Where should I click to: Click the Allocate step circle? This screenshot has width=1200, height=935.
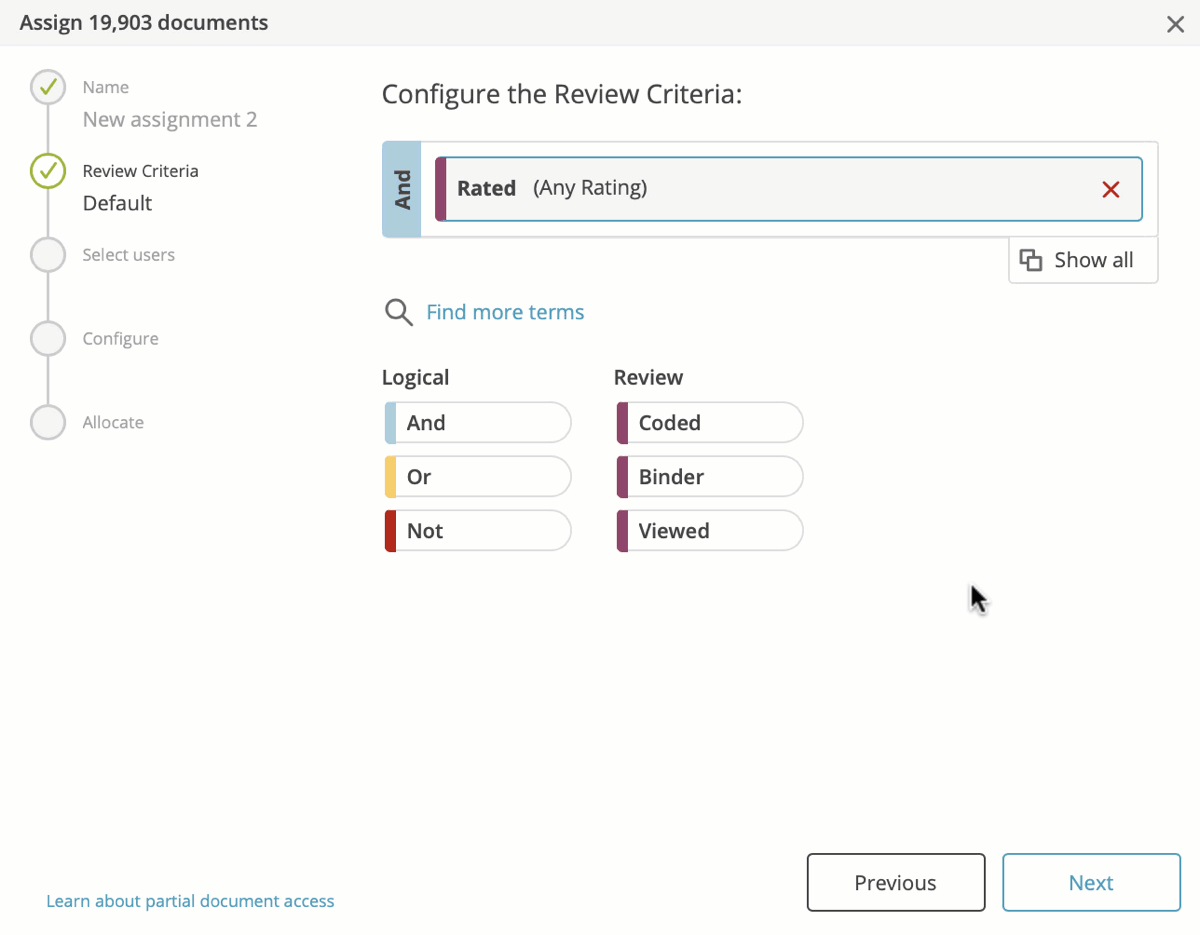coord(47,423)
